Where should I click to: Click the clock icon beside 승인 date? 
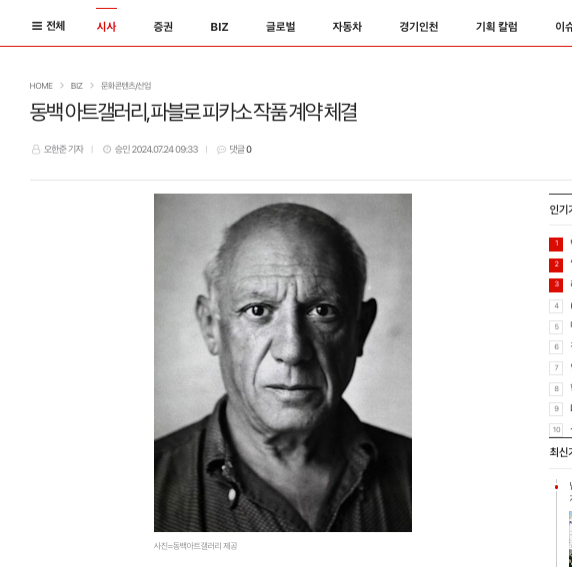coord(107,149)
